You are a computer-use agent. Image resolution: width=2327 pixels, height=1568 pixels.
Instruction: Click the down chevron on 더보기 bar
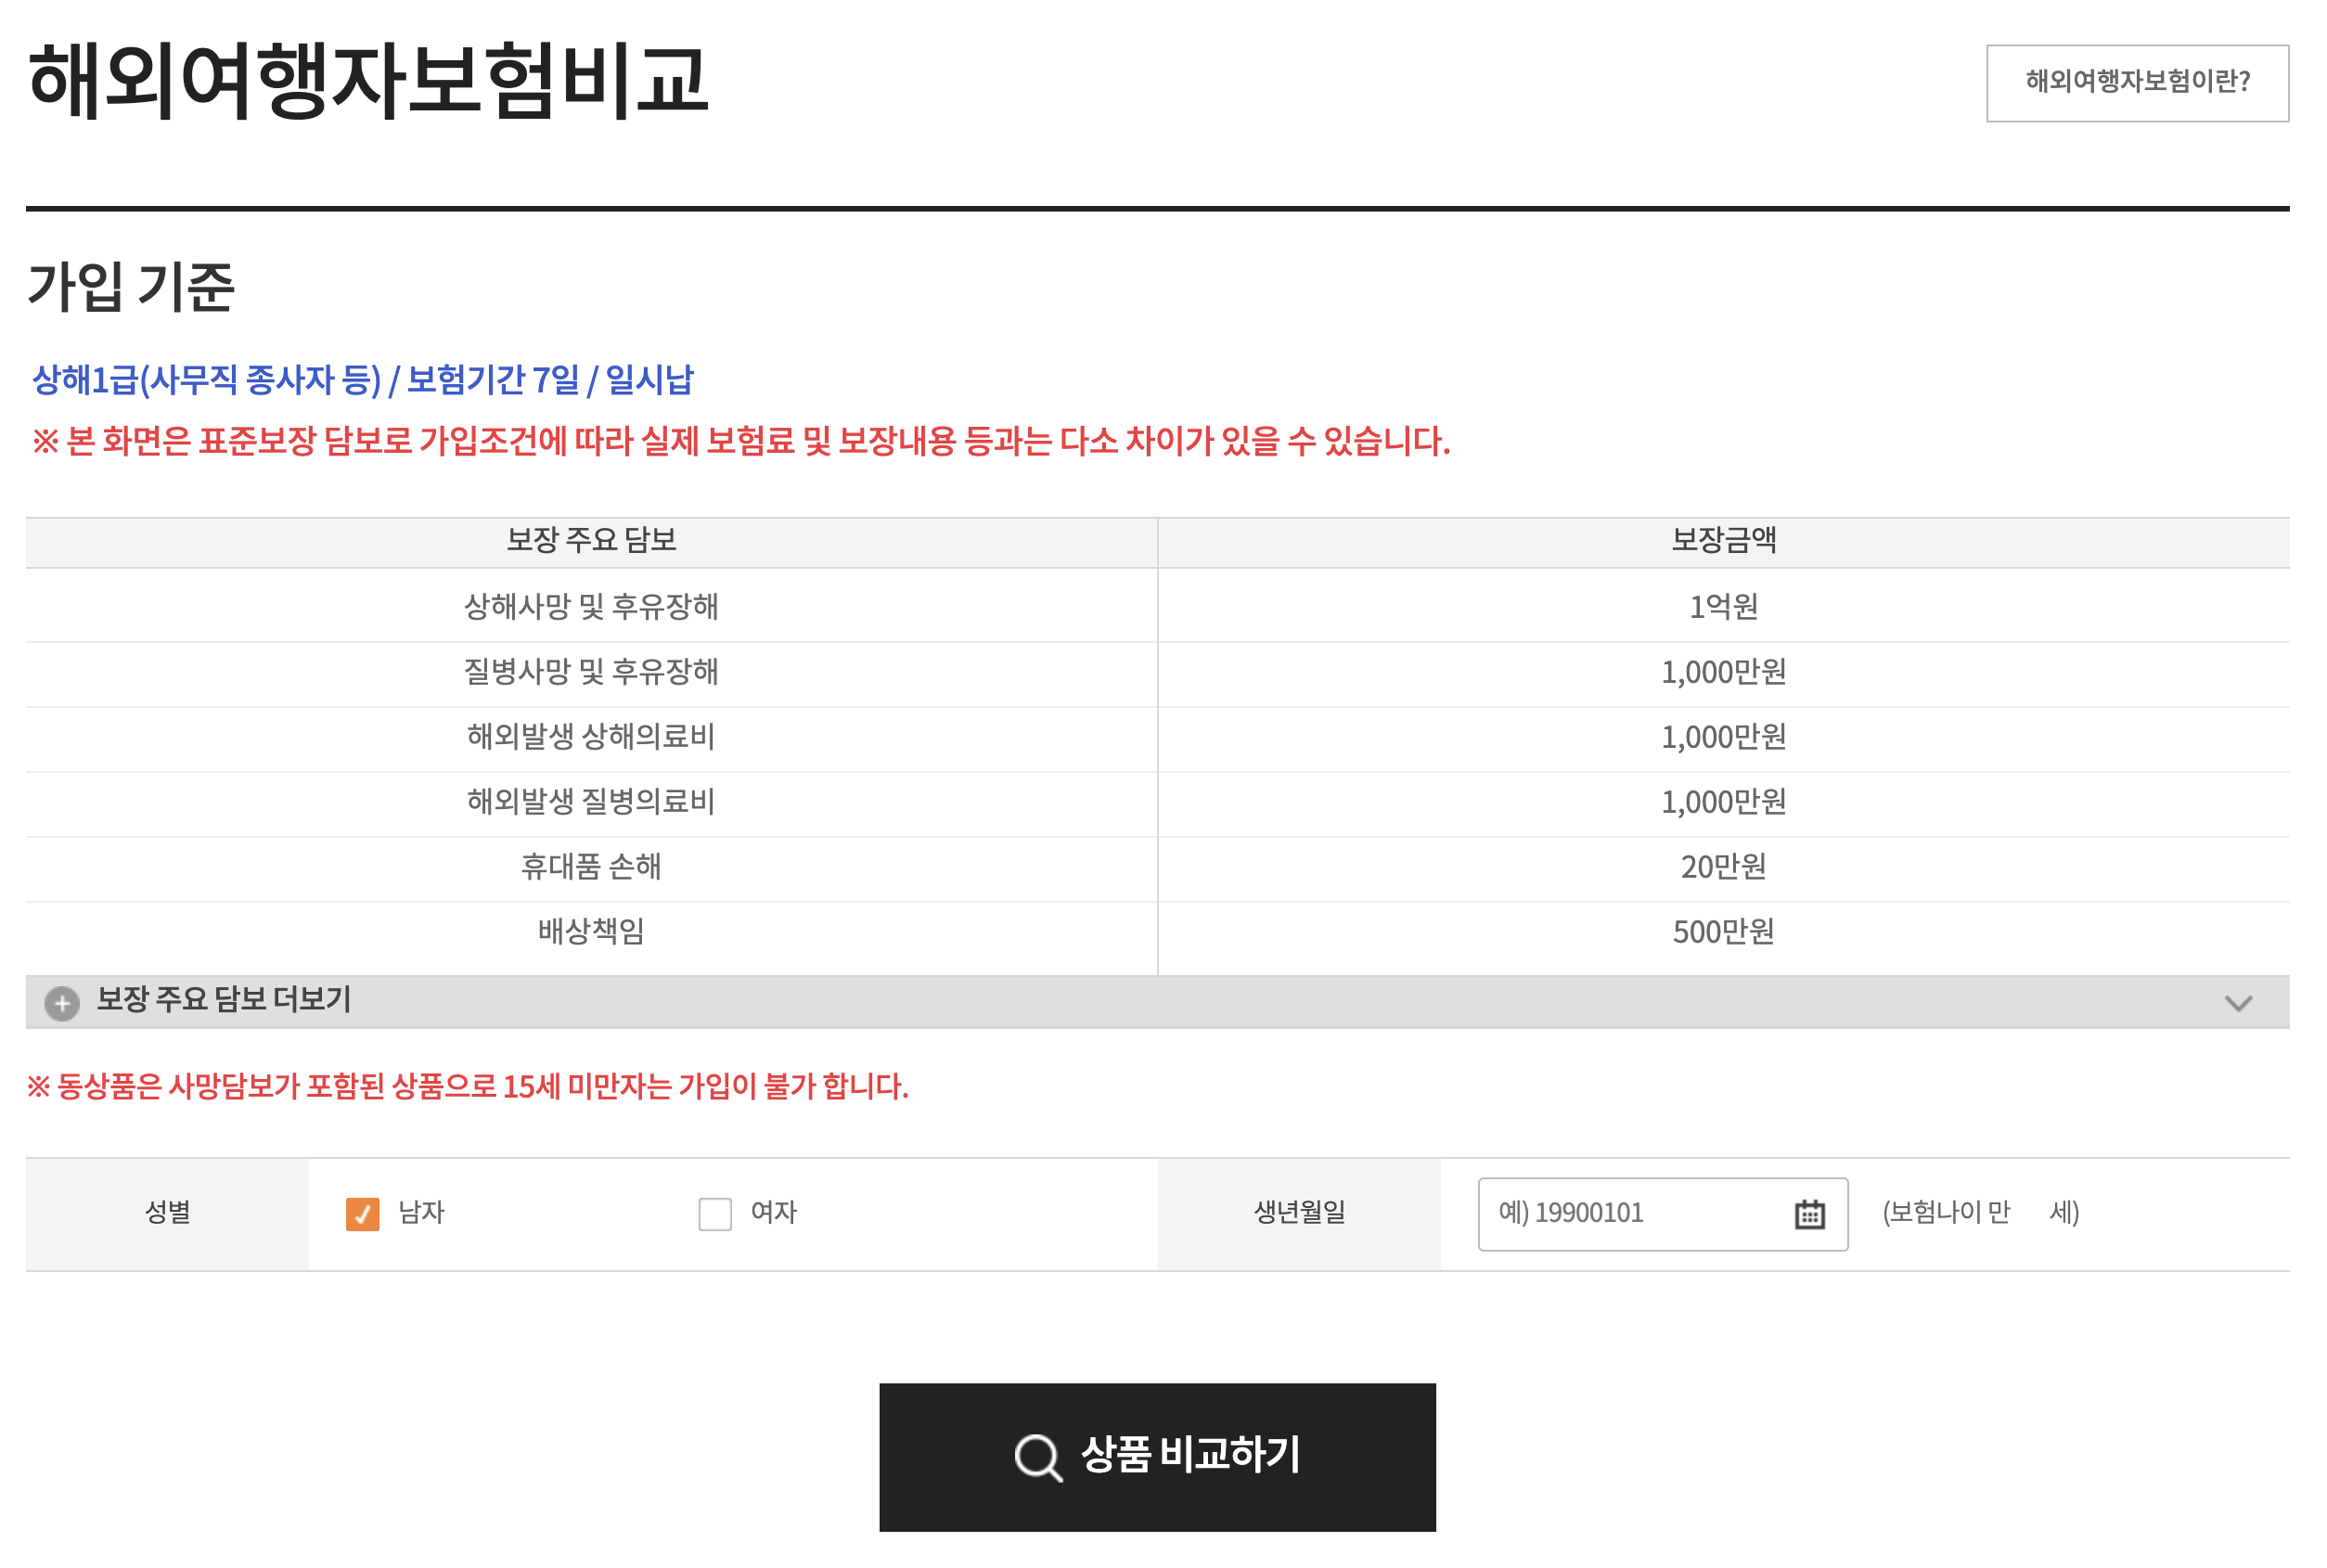(x=2237, y=1003)
